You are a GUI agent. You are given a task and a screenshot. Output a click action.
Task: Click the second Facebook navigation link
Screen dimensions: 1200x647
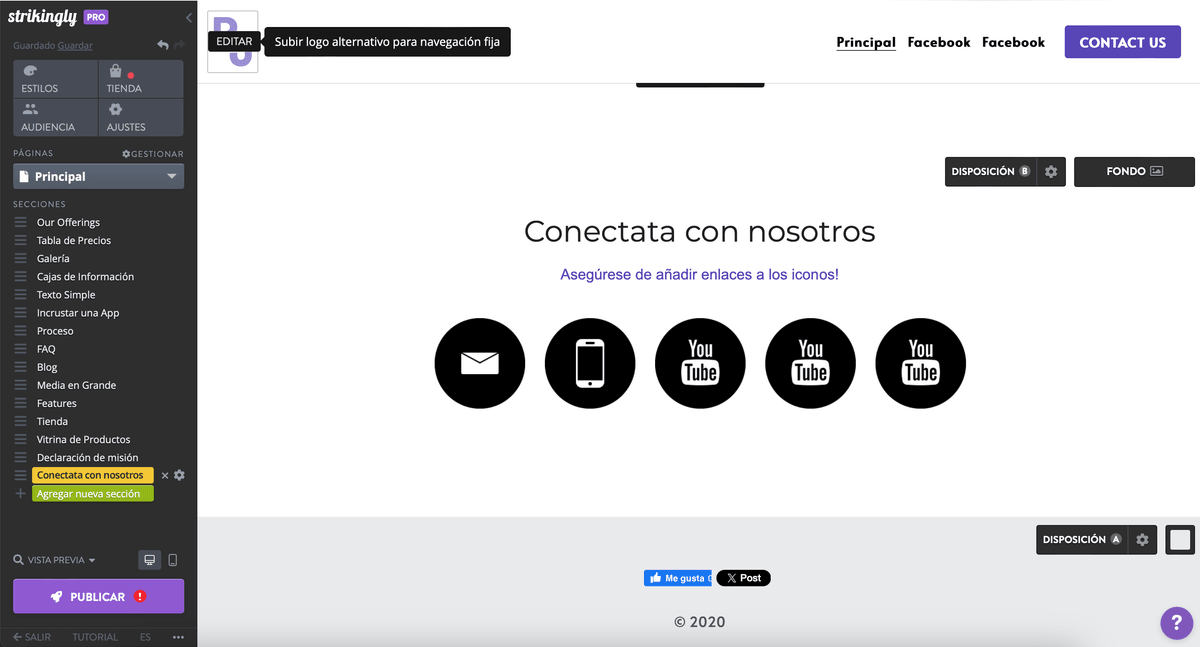pos(1013,42)
